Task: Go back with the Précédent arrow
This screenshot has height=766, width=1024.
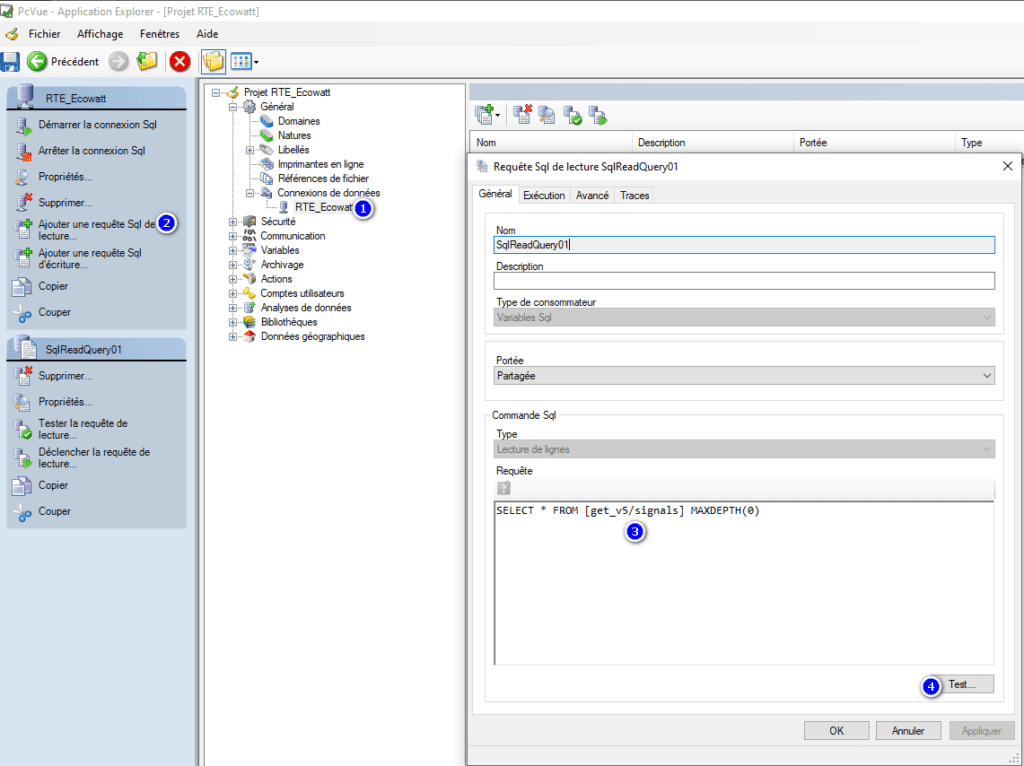Action: coord(63,61)
